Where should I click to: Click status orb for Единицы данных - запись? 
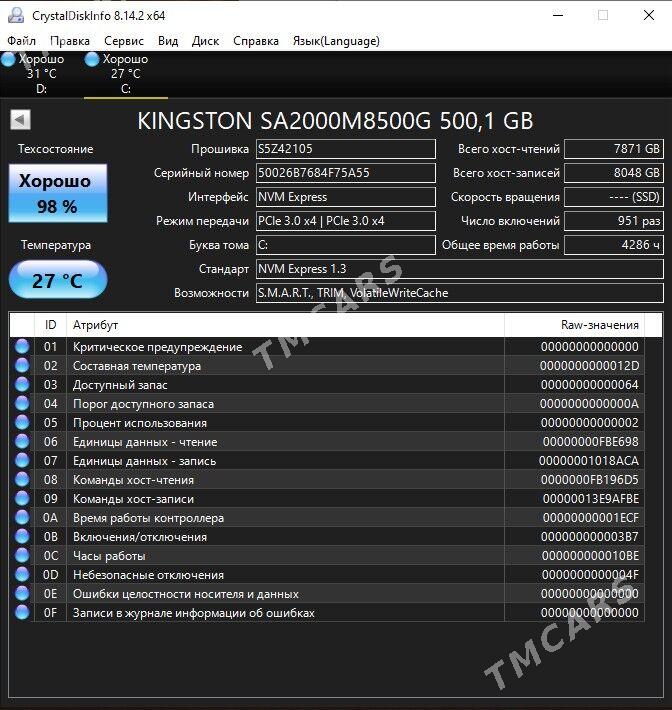click(22, 461)
